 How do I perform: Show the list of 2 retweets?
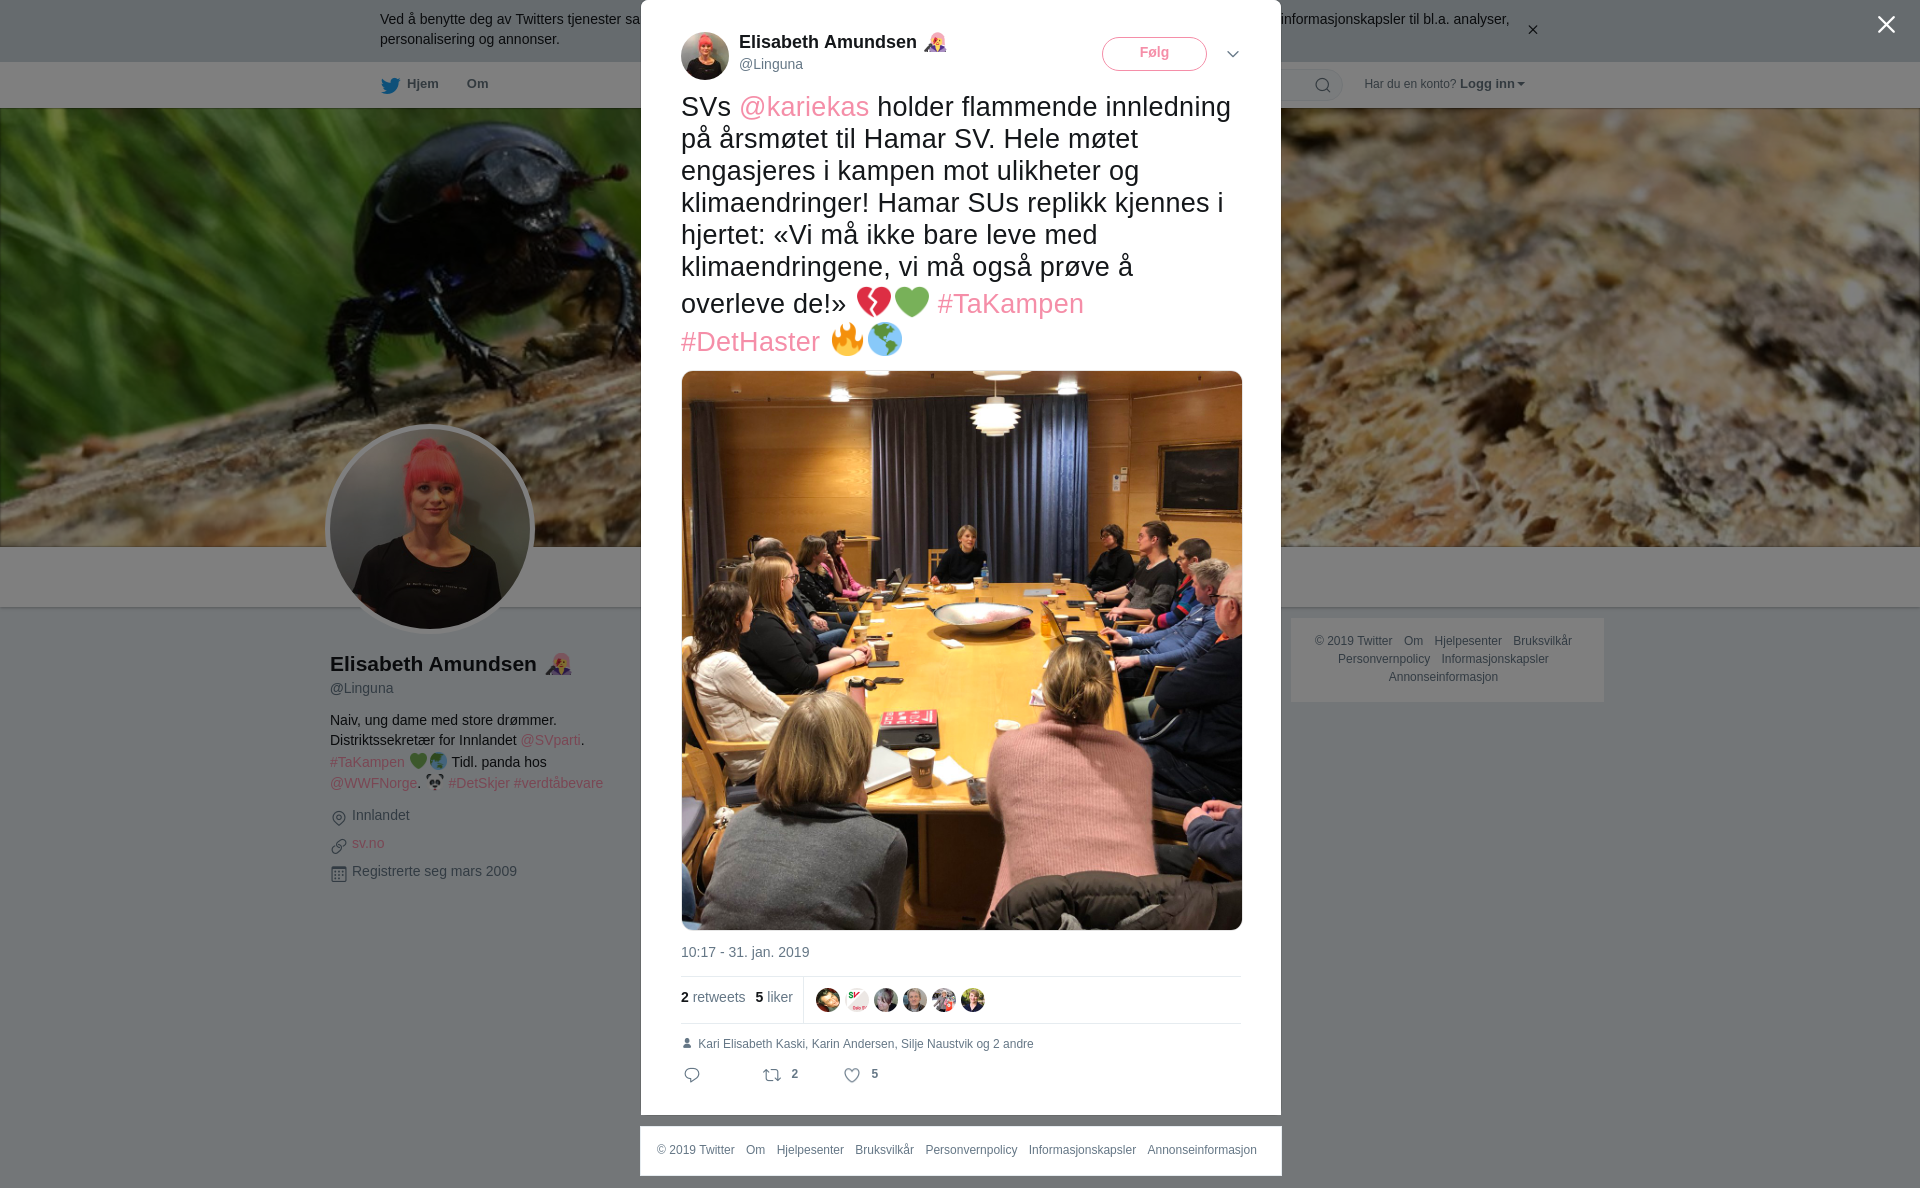point(713,997)
